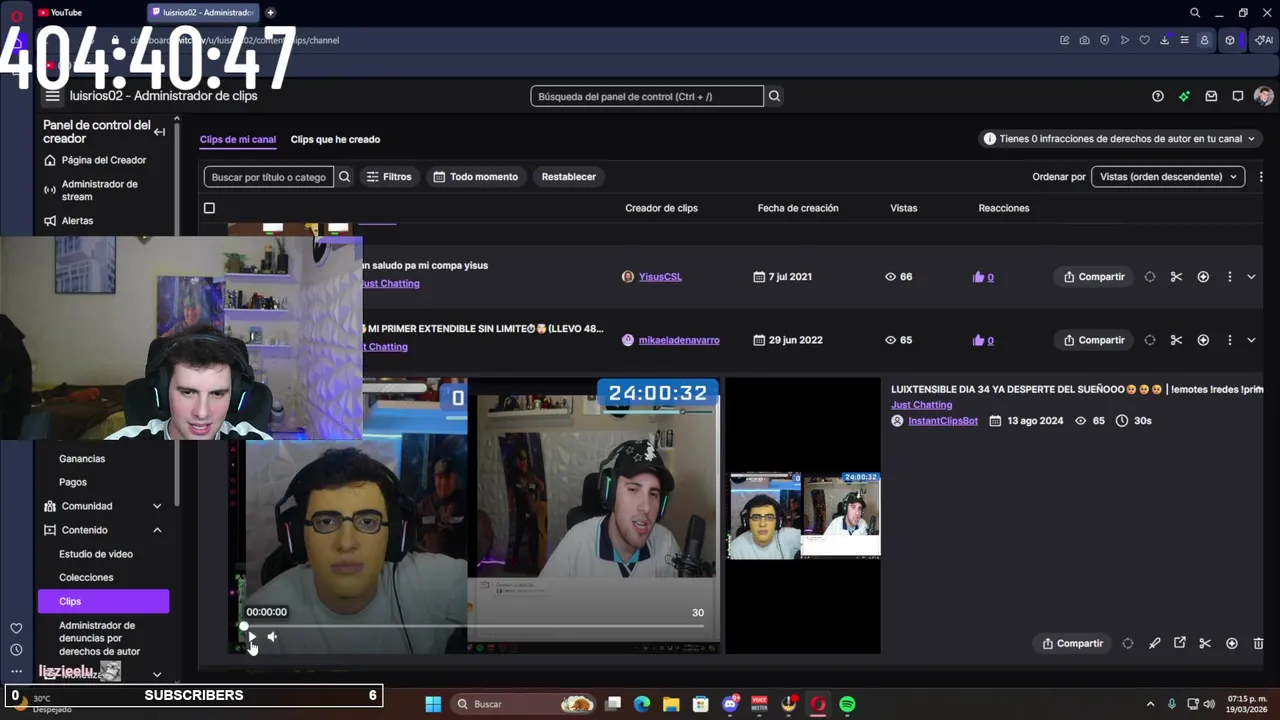1280x720 pixels.
Task: Open the user profile avatar menu
Action: (1264, 96)
